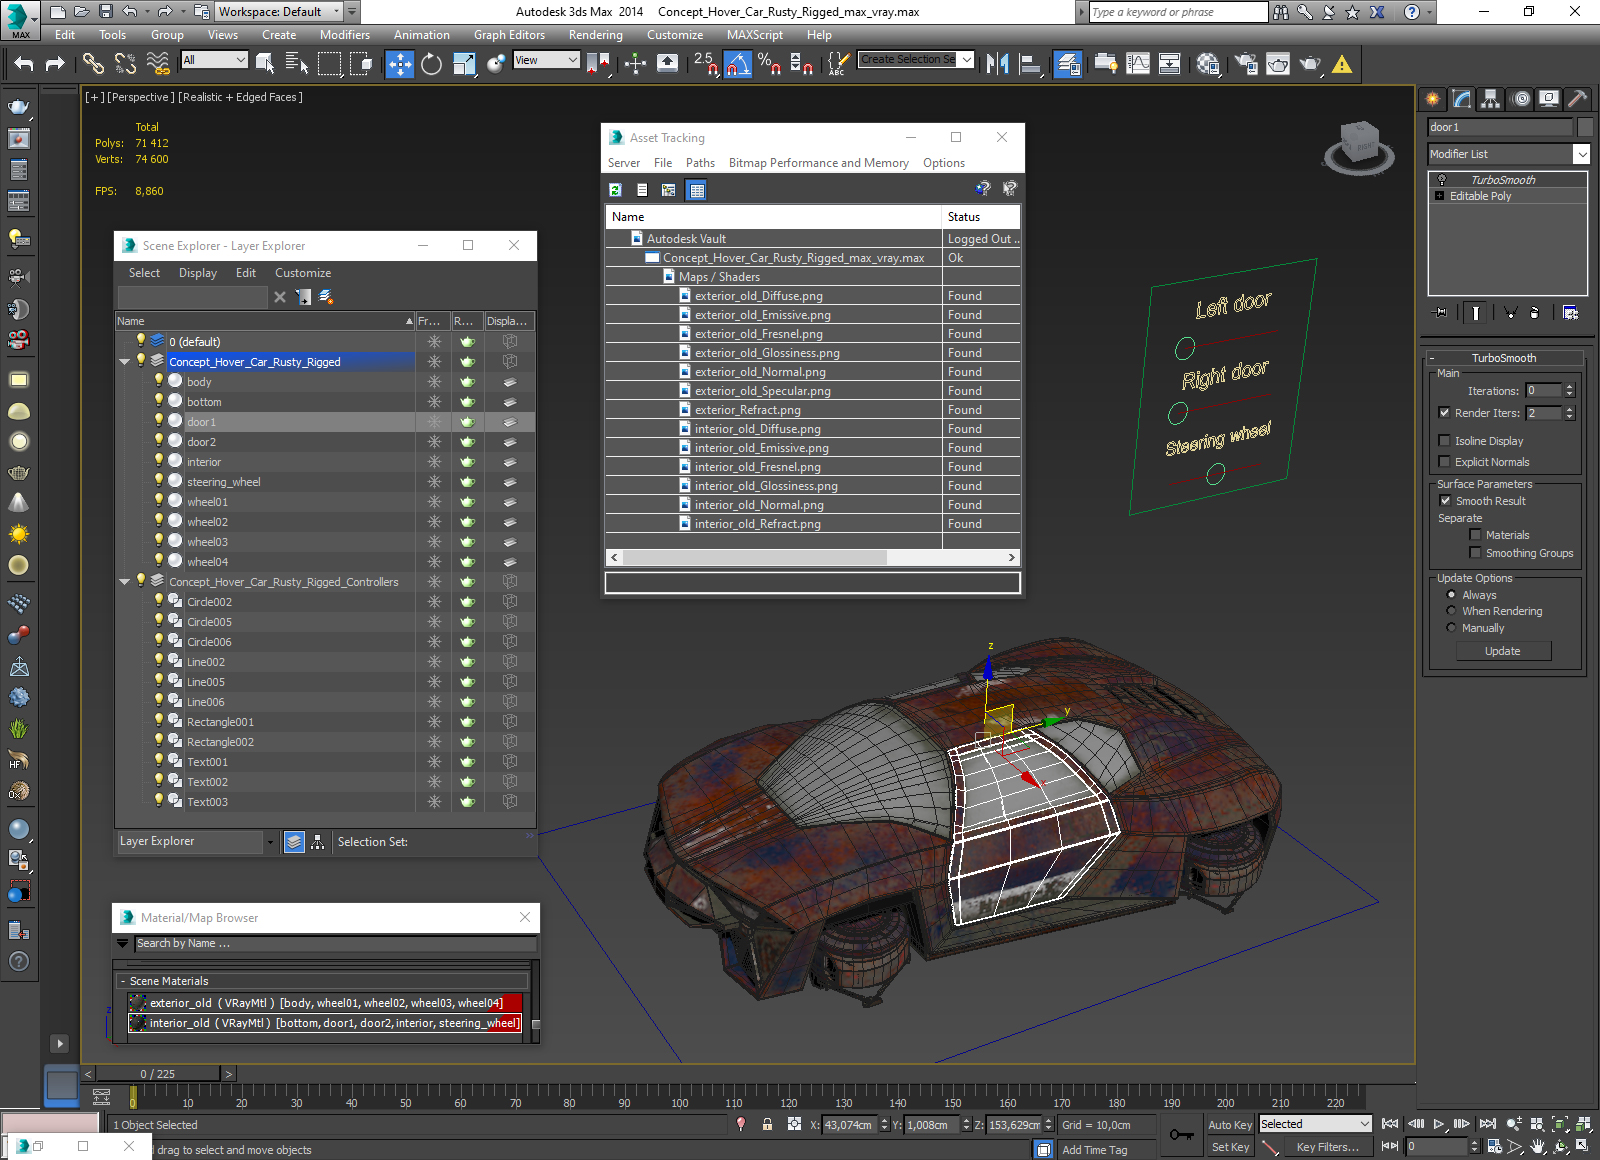Open the MAXScript menu

point(755,35)
